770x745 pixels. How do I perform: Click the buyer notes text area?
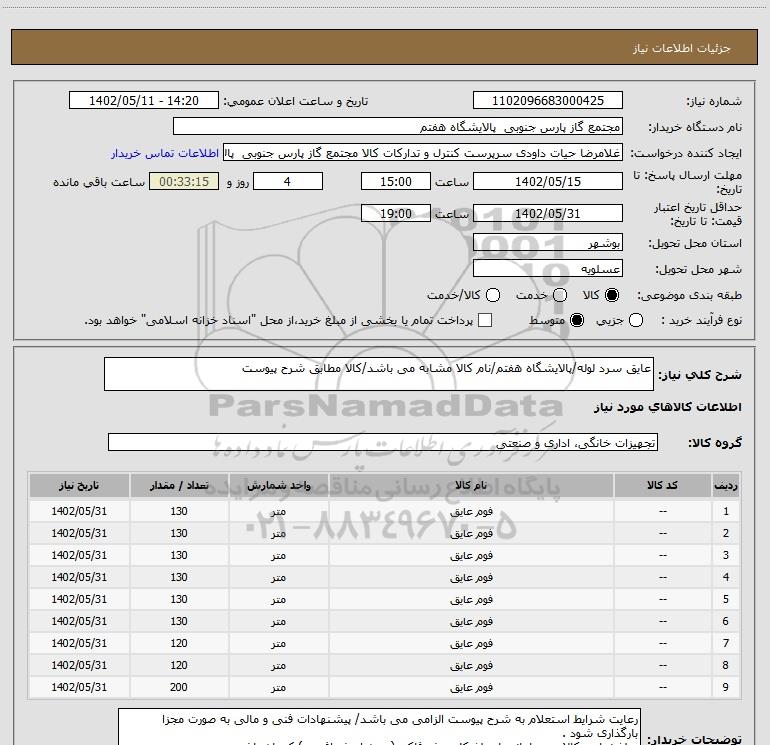point(379,727)
